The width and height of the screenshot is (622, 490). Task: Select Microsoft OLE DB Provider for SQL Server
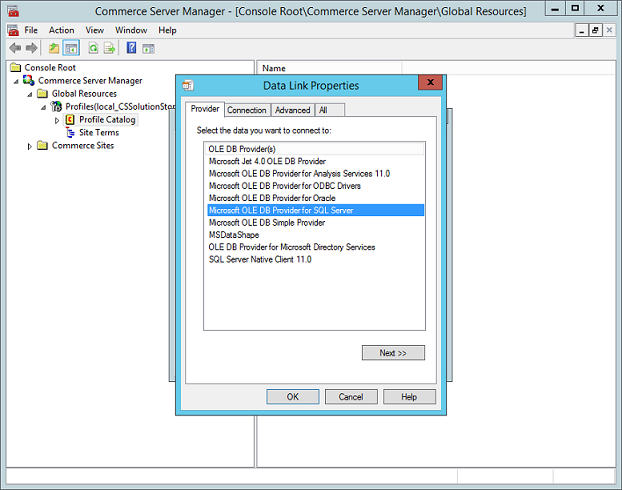coord(315,210)
